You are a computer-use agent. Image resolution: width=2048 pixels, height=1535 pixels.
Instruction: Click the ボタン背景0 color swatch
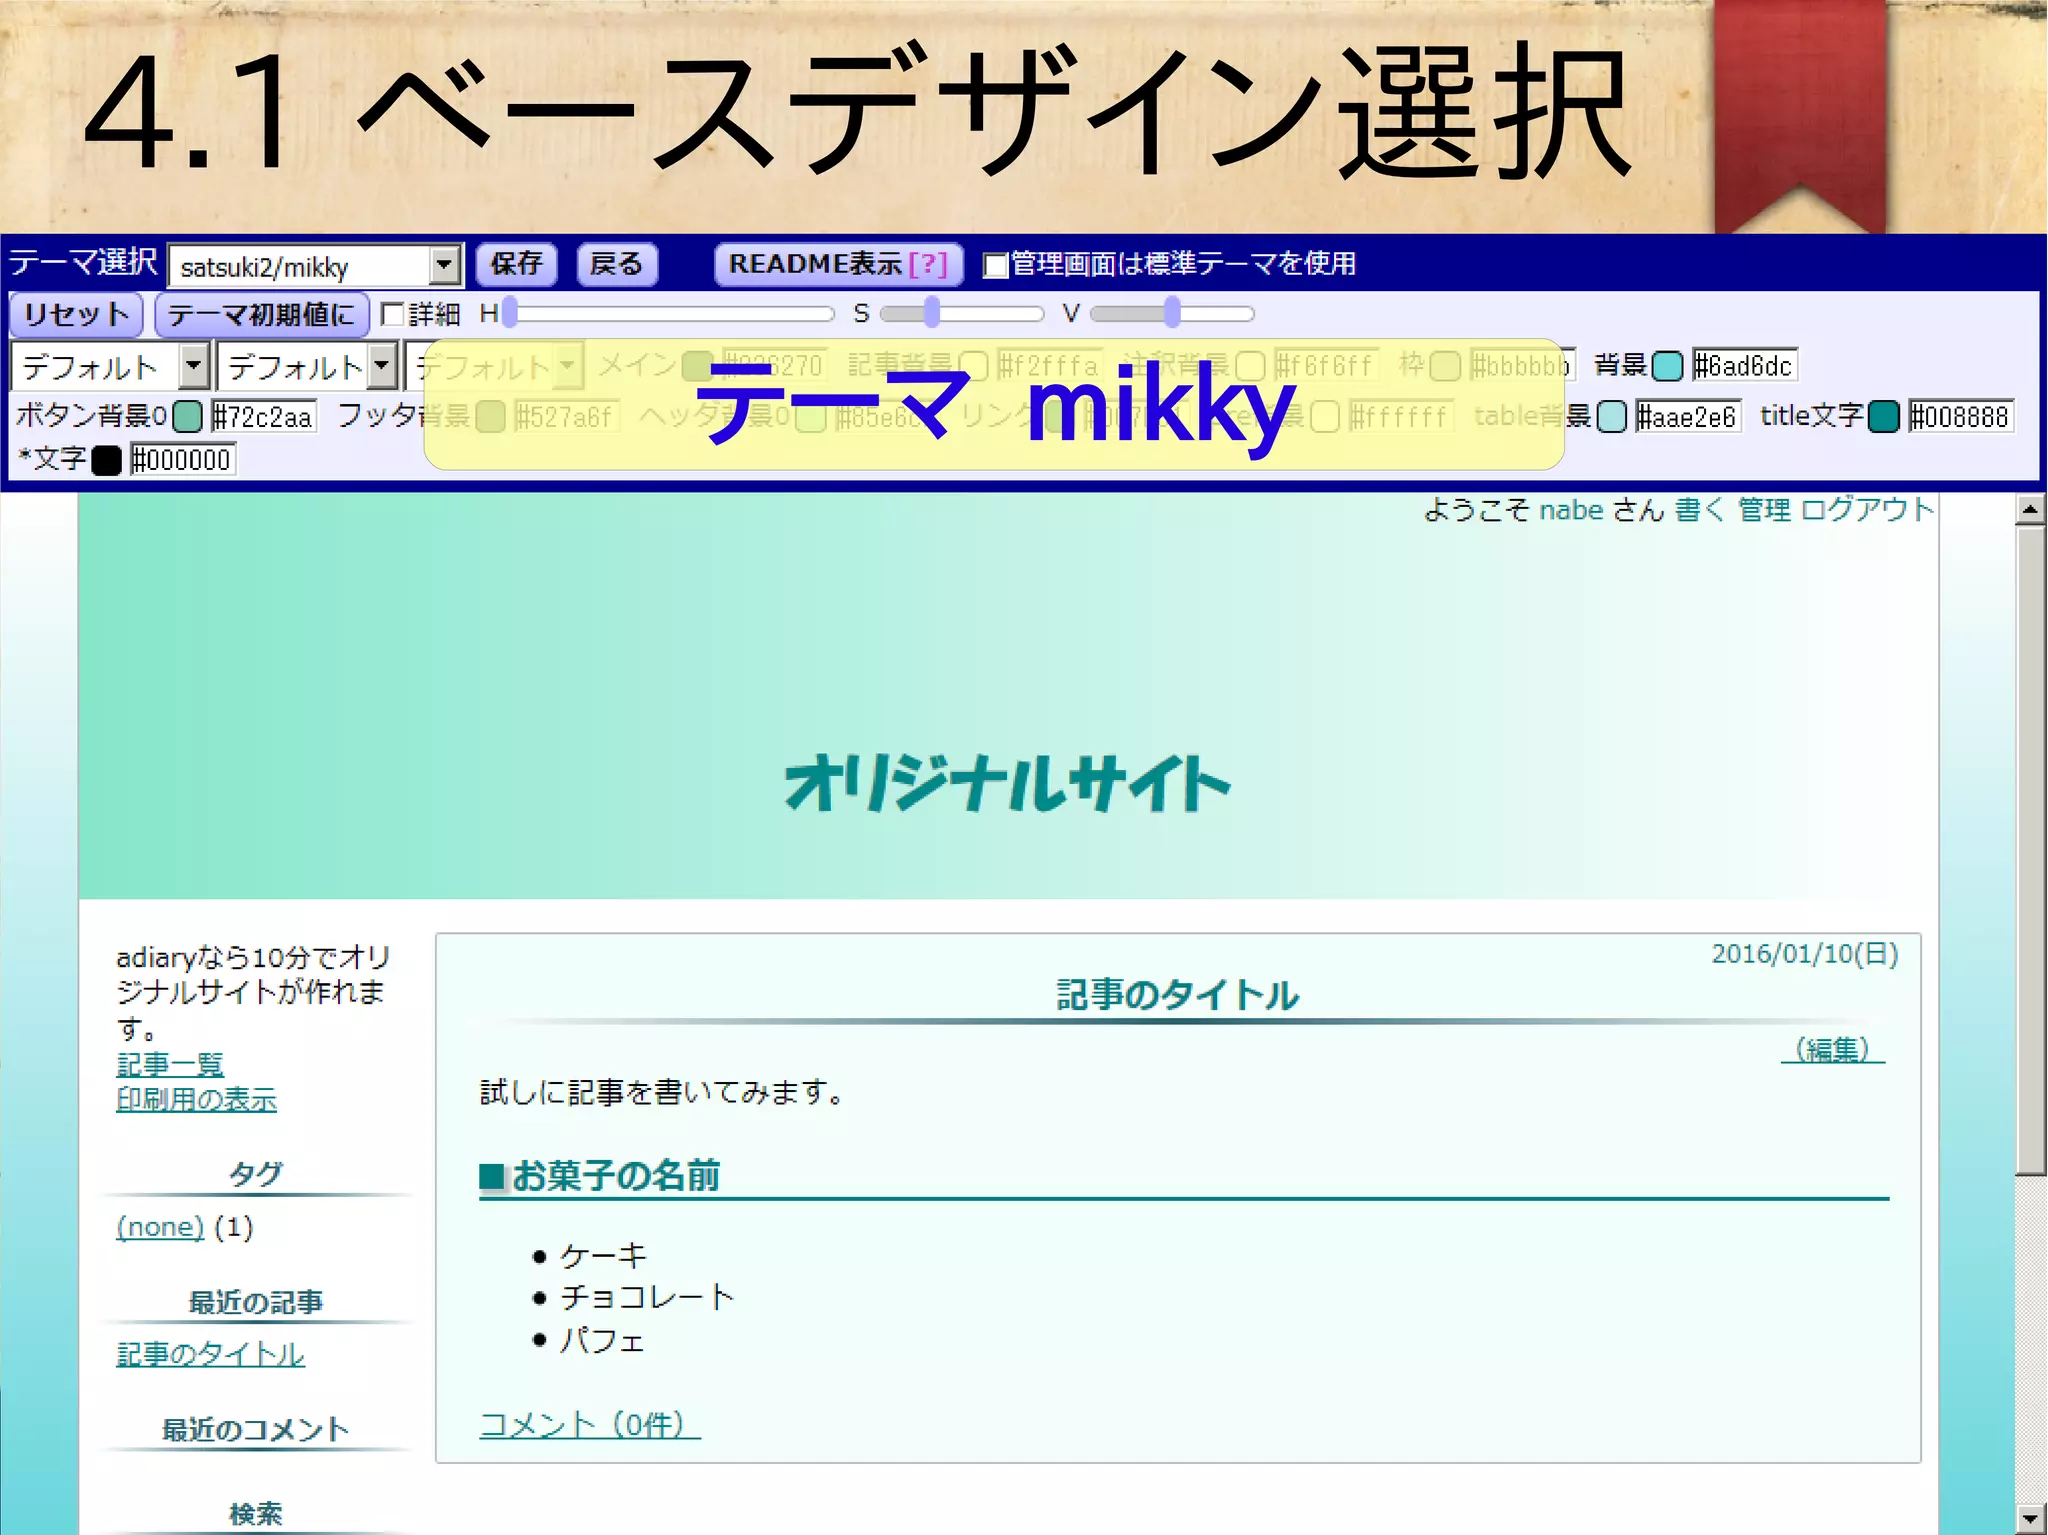click(187, 416)
